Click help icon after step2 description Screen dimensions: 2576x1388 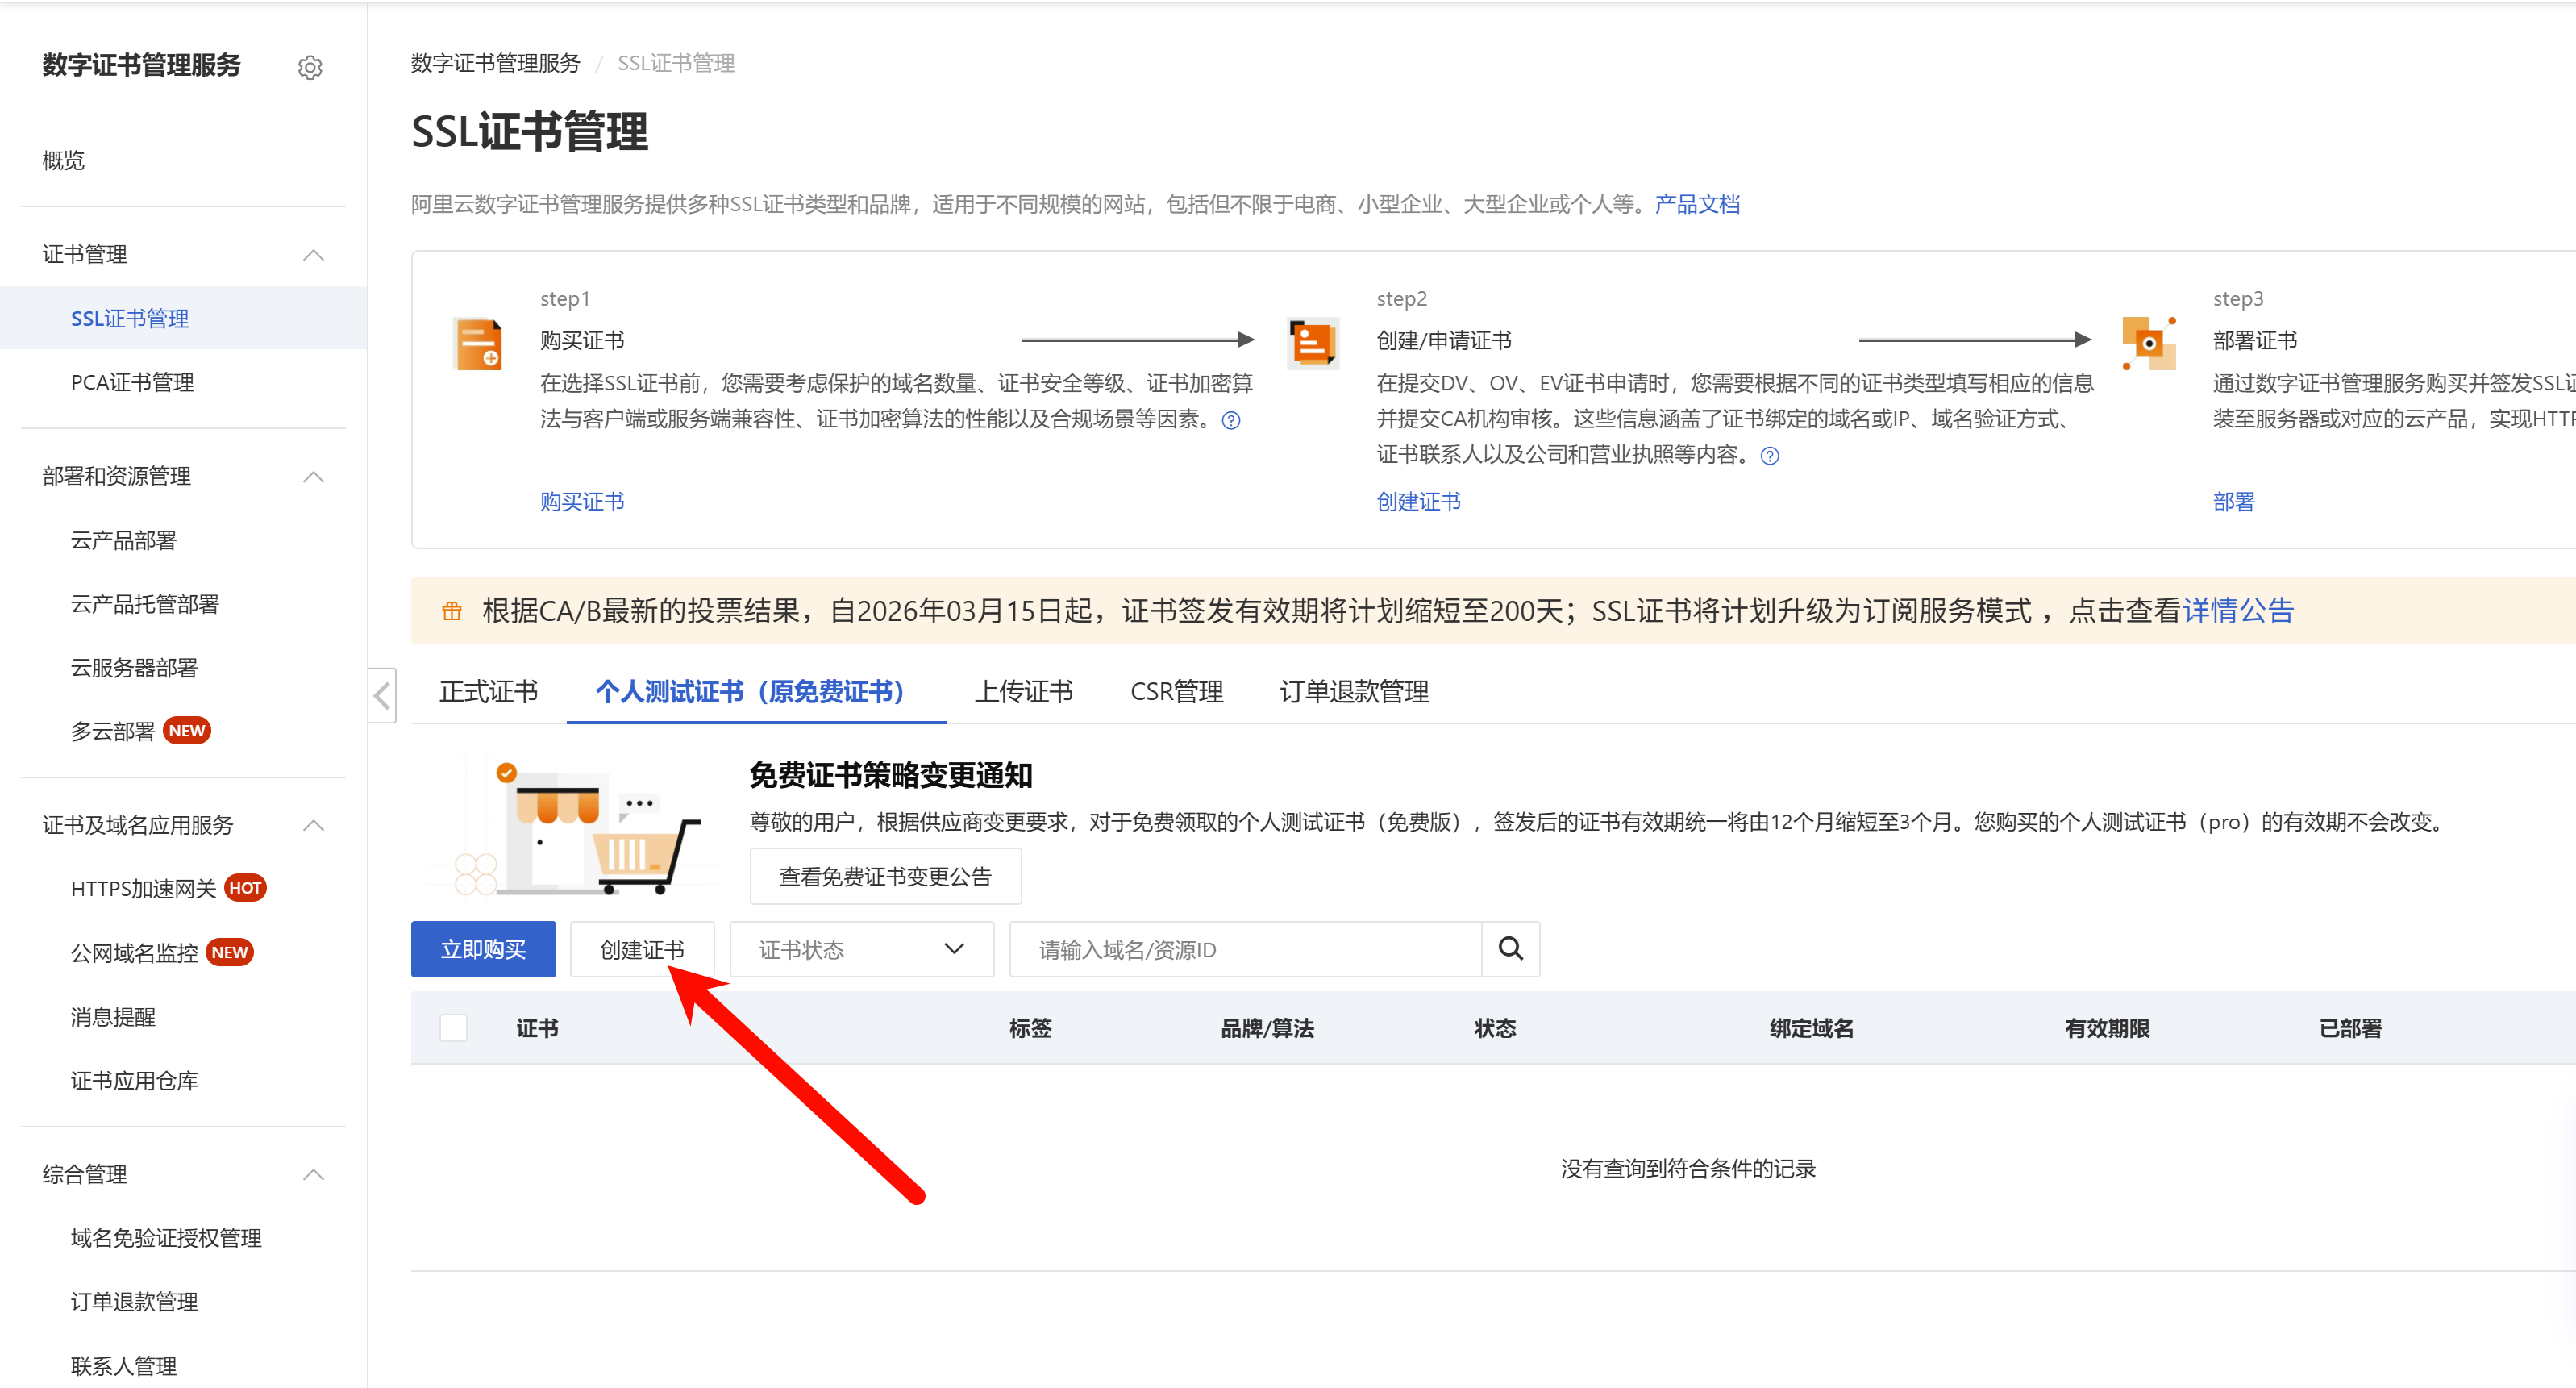click(1769, 456)
